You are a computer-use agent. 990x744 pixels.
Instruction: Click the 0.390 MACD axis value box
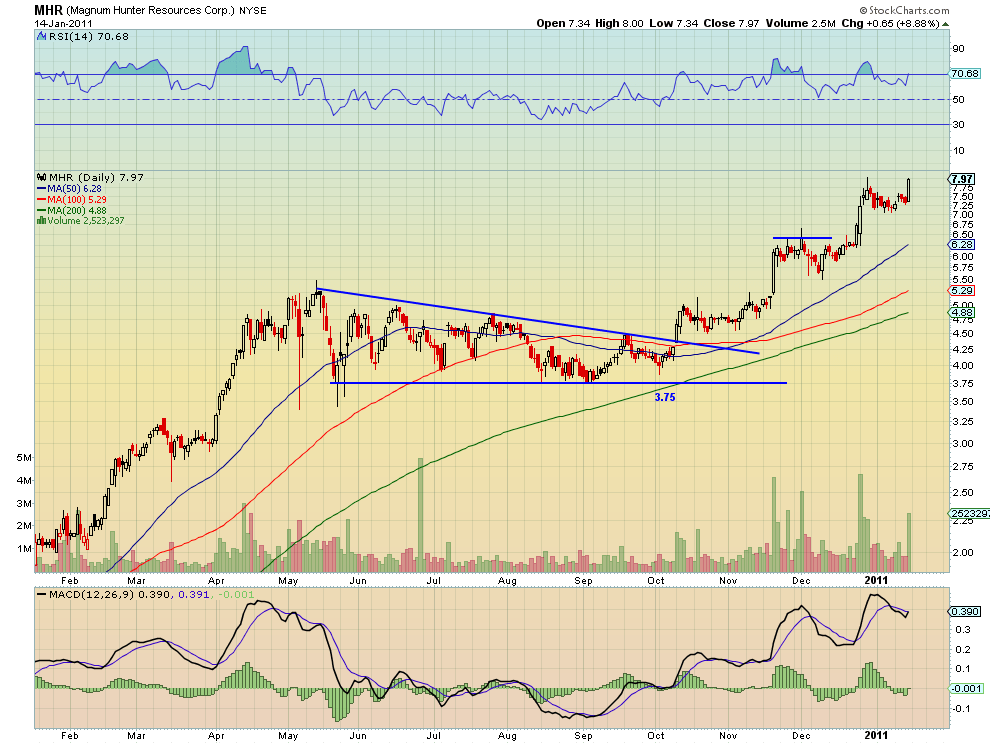pos(964,611)
